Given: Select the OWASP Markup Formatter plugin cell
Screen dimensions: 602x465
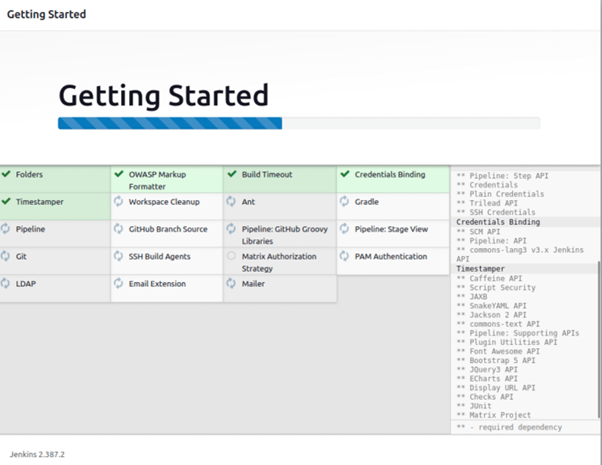Looking at the screenshot, I should click(166, 180).
